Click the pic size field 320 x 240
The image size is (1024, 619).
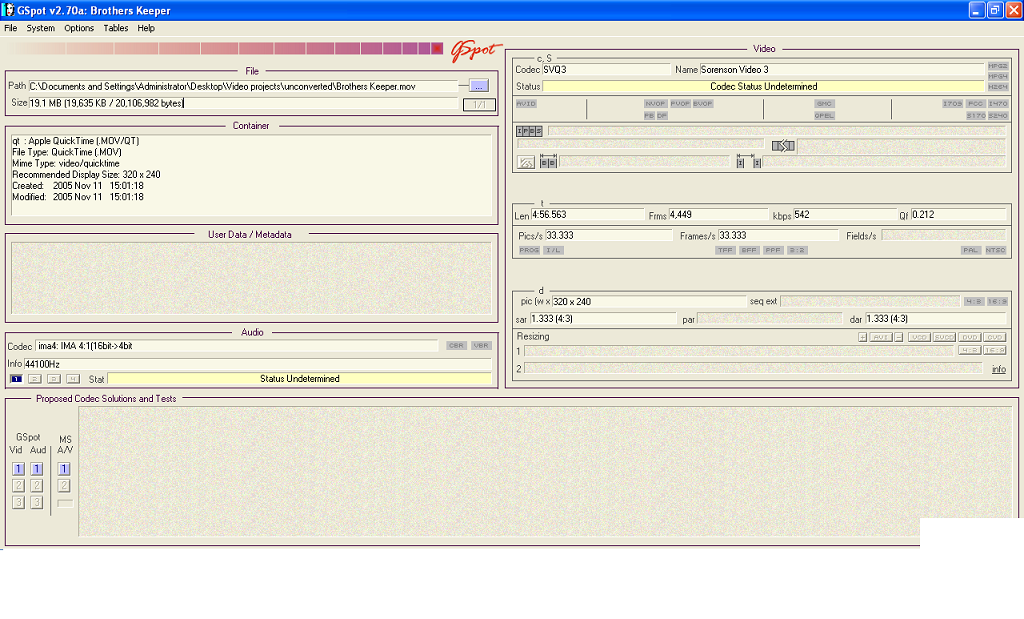[649, 302]
